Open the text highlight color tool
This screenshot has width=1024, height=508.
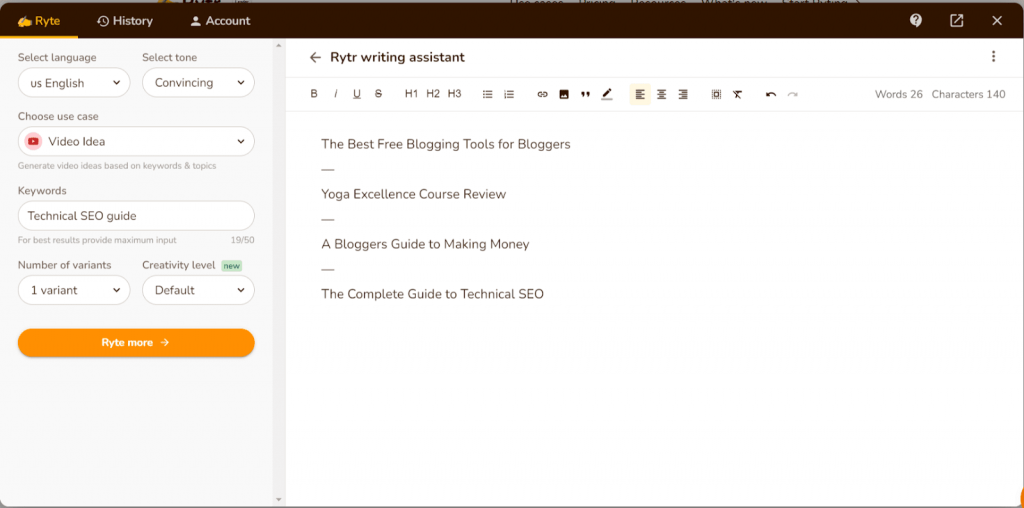coord(607,94)
